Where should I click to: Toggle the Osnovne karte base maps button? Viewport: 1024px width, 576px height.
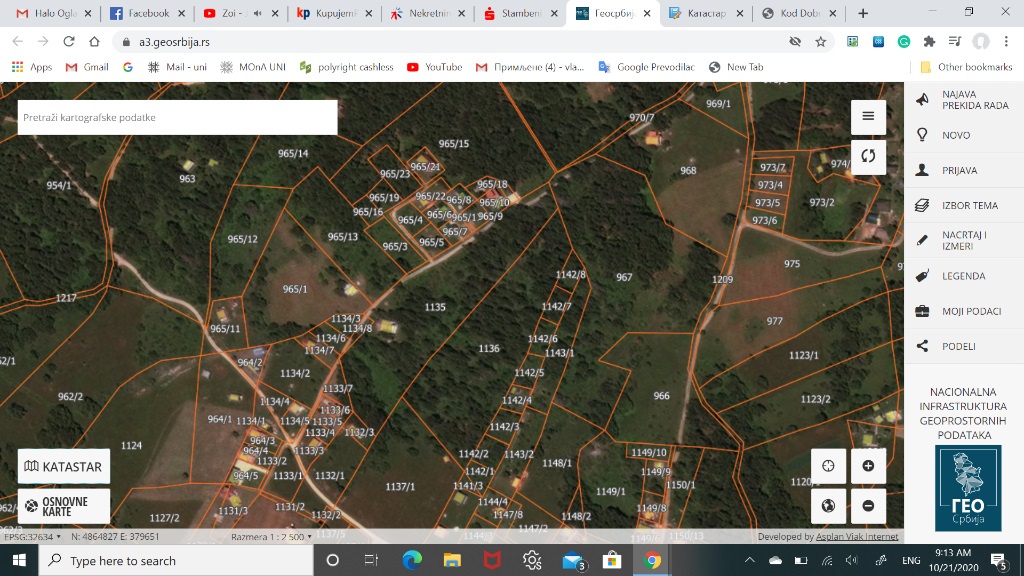[64, 507]
